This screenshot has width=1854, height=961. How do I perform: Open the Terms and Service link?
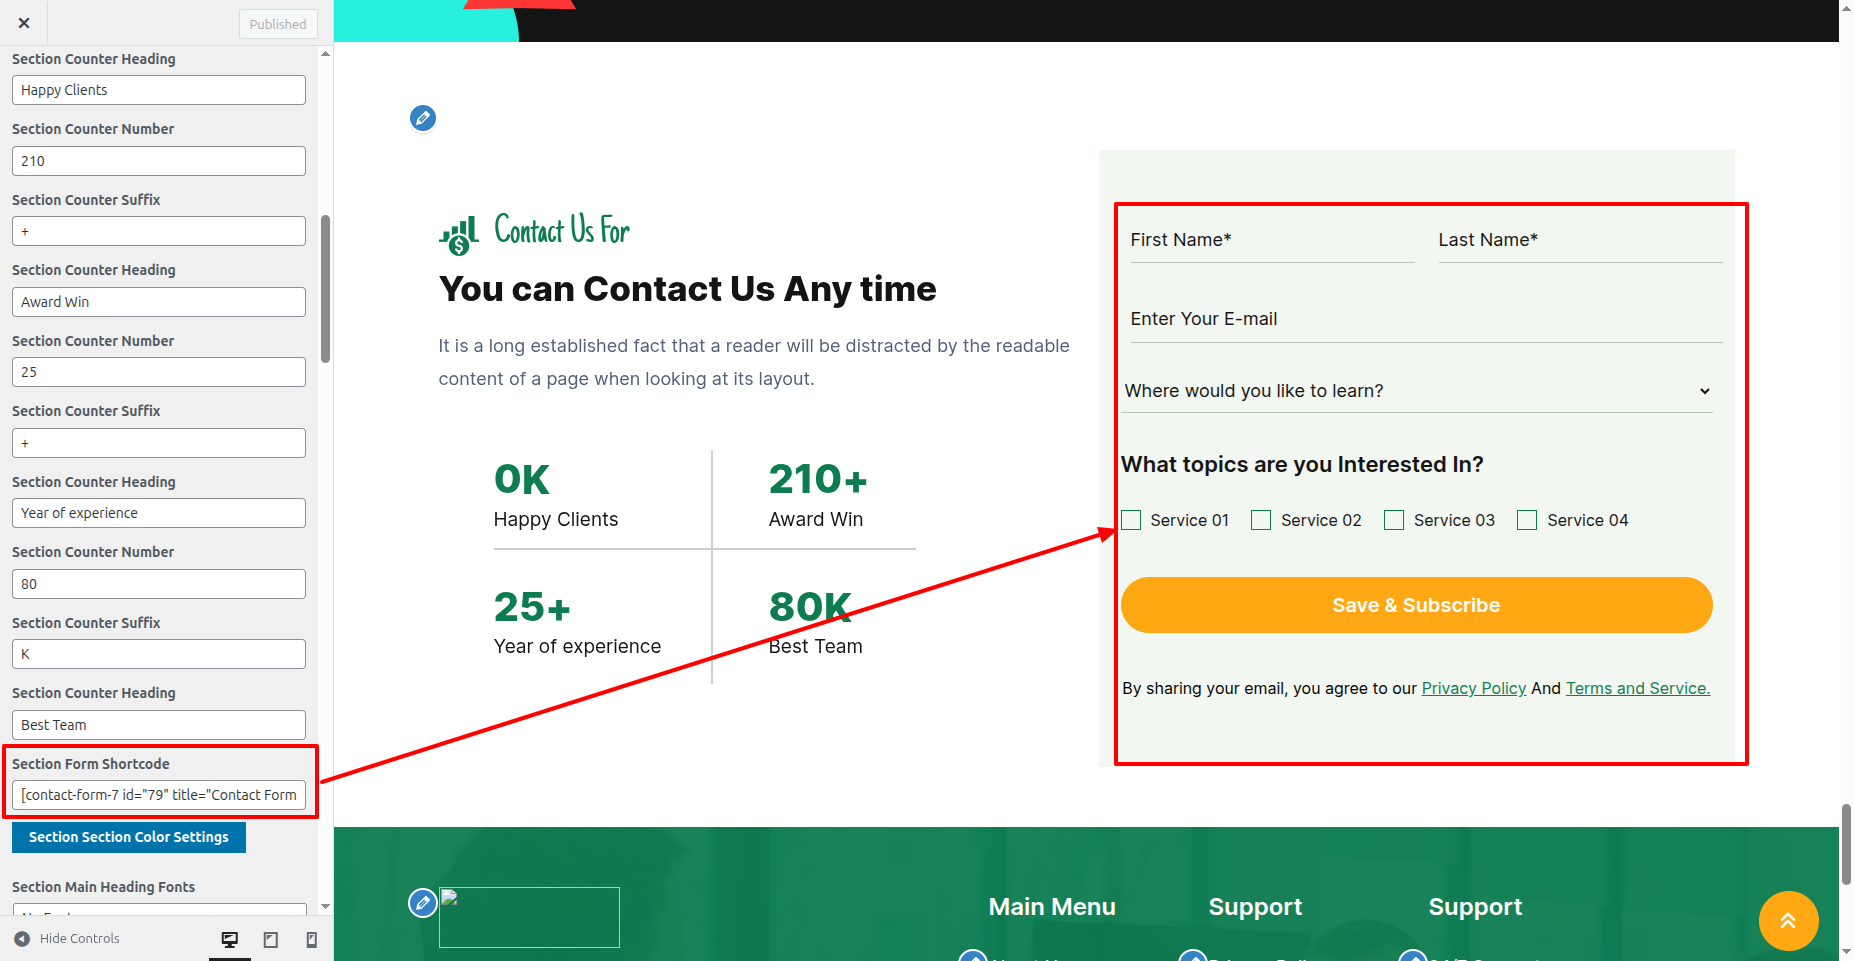[1637, 688]
